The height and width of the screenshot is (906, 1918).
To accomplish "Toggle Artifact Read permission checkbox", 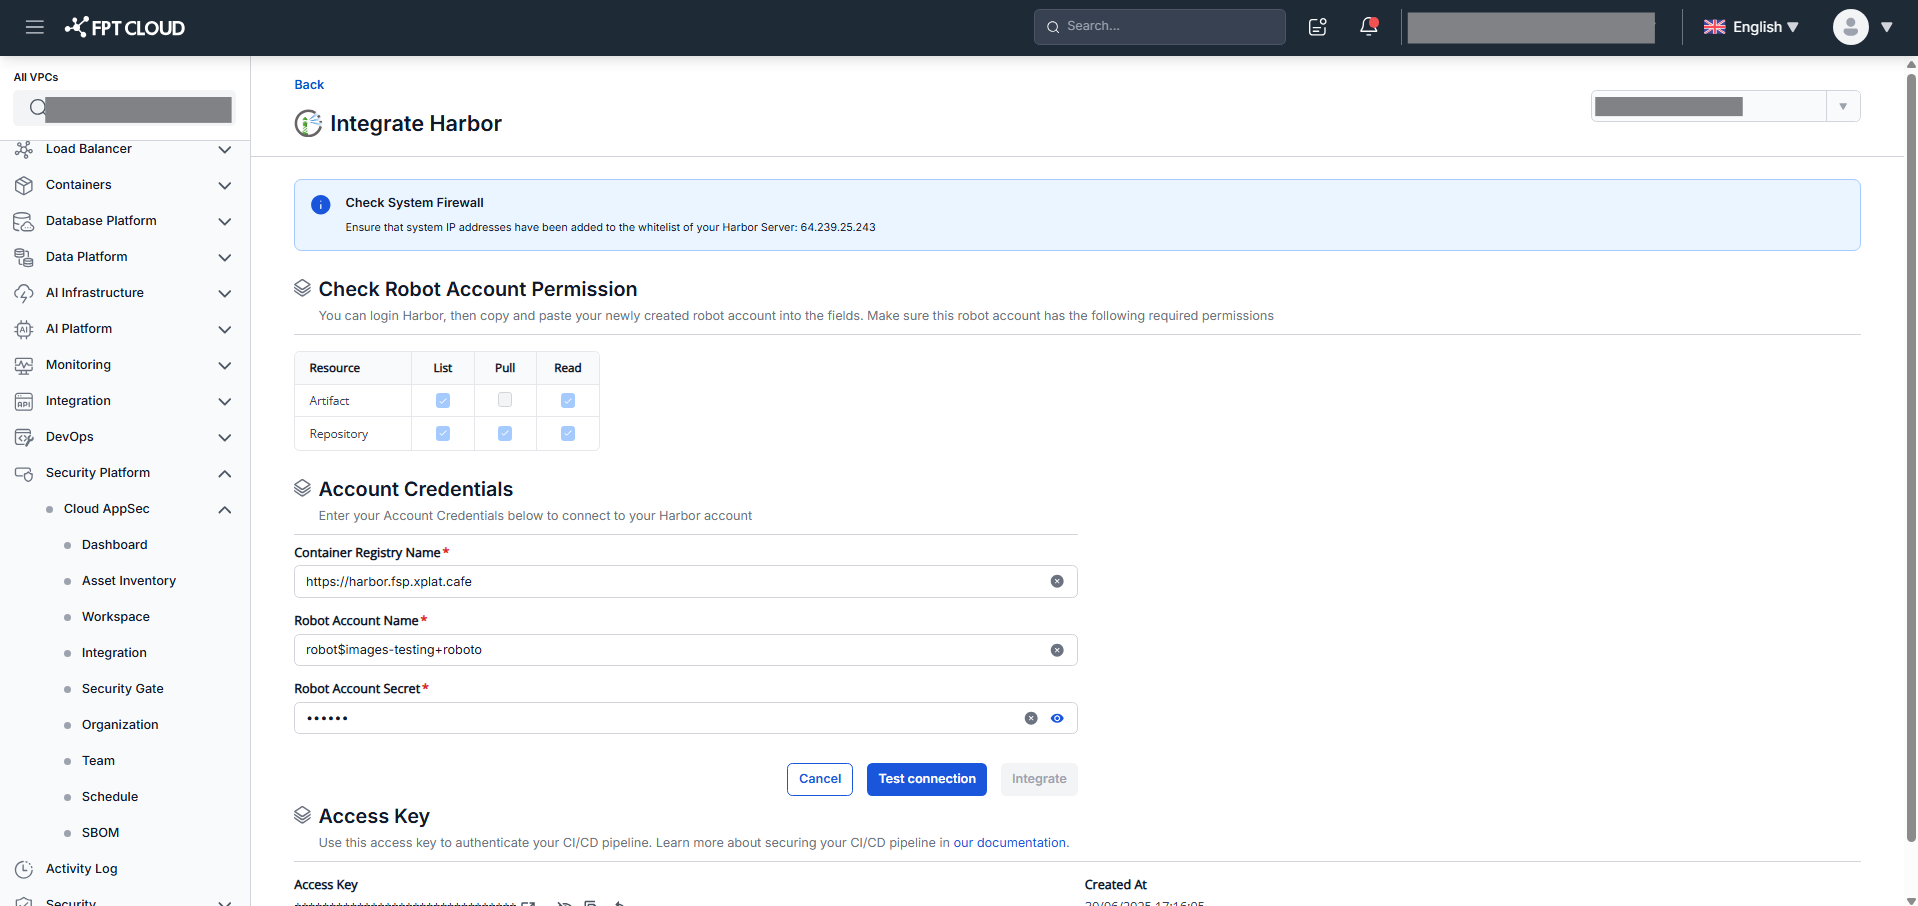I will pos(568,401).
